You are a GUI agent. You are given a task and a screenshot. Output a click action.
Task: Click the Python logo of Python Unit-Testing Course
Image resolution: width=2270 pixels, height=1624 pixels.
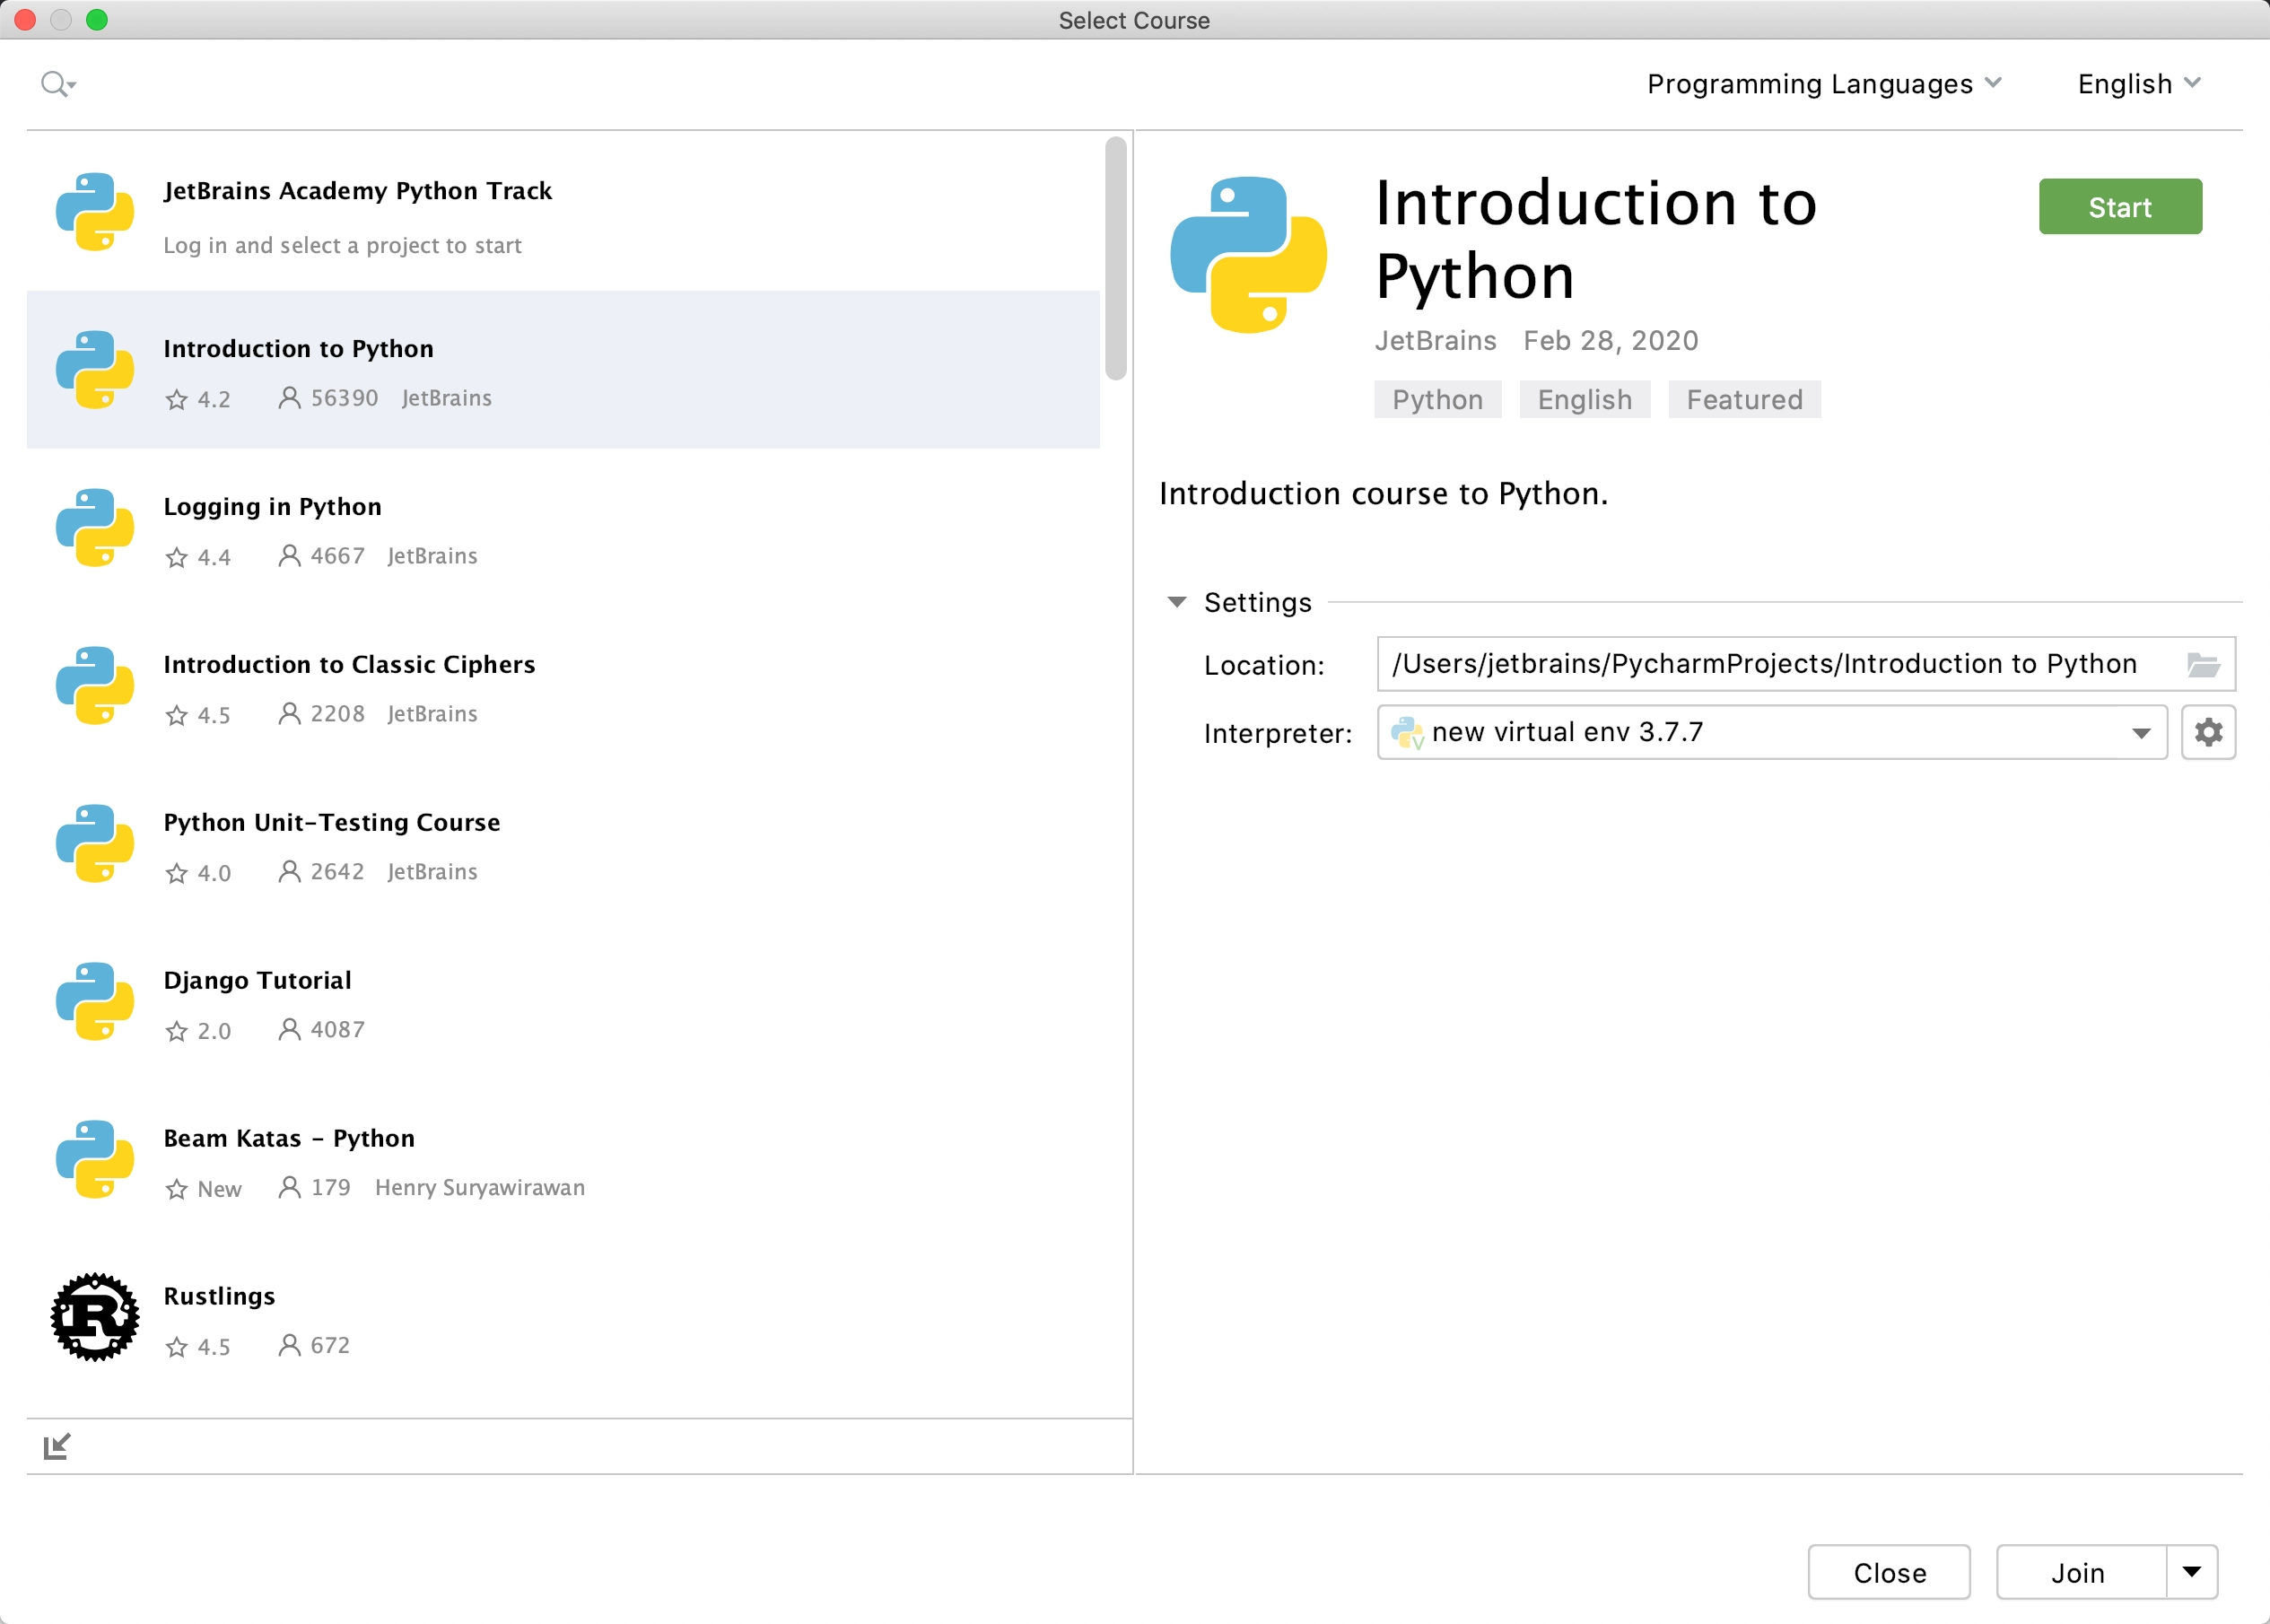click(95, 844)
